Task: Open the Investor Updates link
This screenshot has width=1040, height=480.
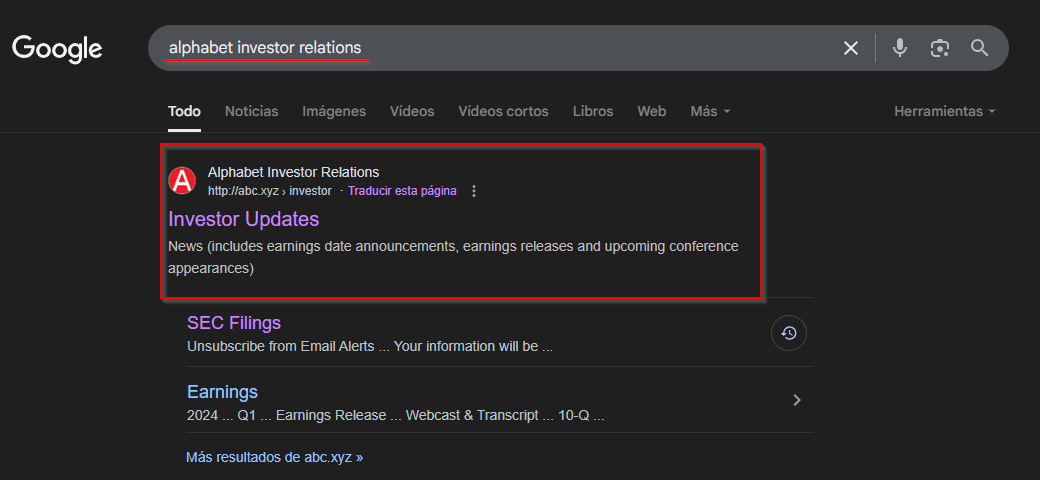Action: [x=244, y=218]
